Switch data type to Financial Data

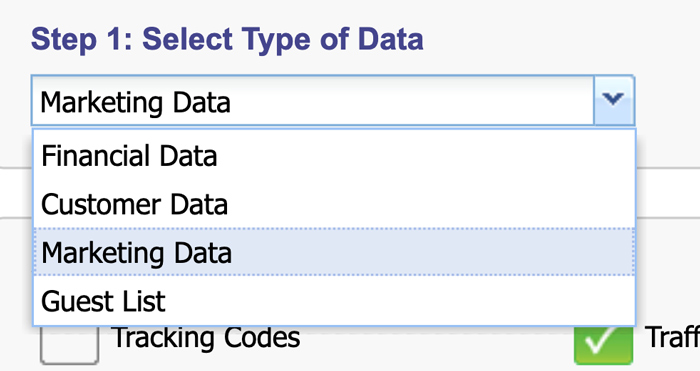tap(334, 156)
